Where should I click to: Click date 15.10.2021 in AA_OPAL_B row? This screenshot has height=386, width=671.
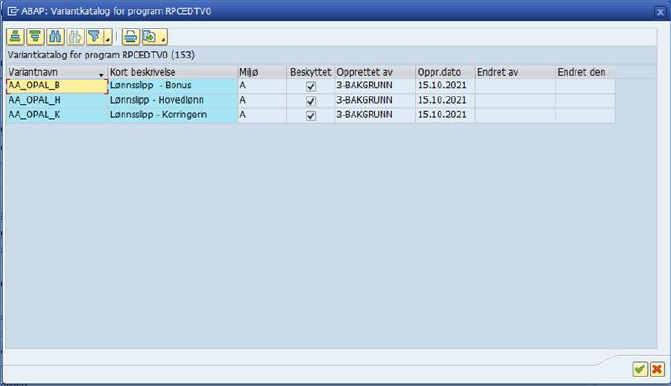click(x=445, y=86)
